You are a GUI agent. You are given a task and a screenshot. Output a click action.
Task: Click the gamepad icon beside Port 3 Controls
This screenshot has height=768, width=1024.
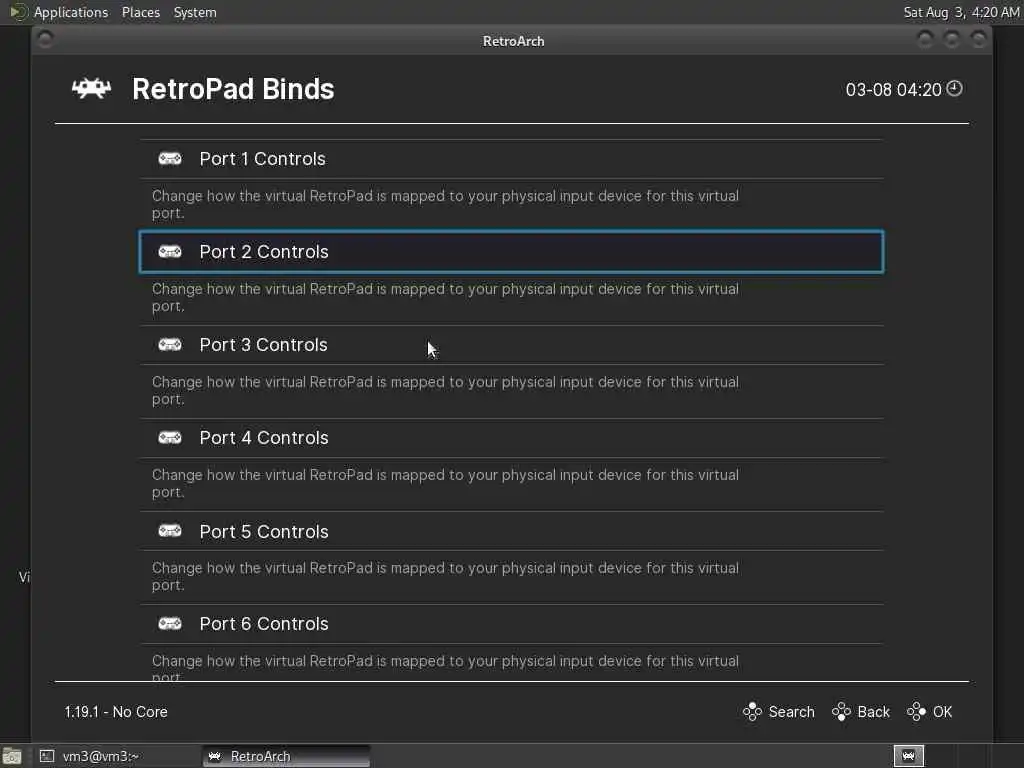170,345
